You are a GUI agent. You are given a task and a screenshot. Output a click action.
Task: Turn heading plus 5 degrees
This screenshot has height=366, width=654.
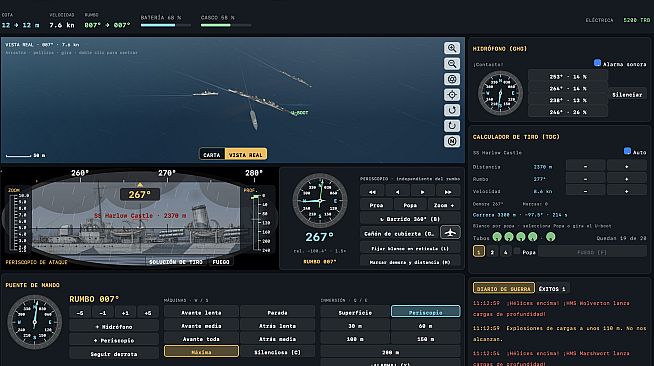click(148, 313)
